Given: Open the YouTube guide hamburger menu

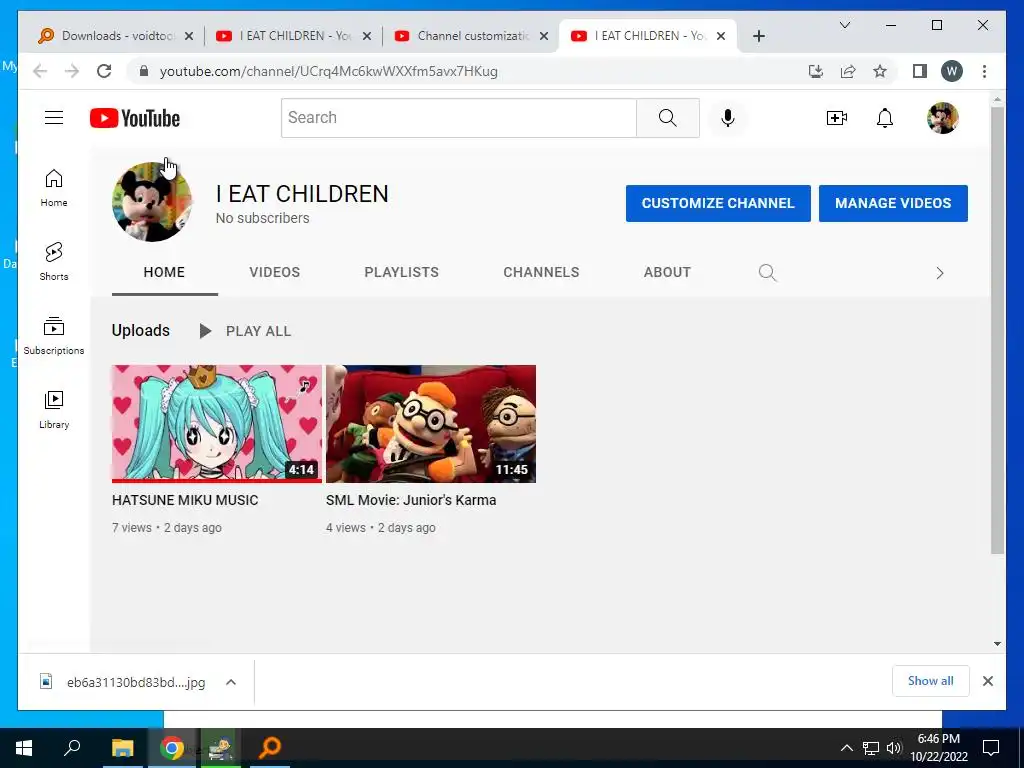Looking at the screenshot, I should (x=54, y=118).
